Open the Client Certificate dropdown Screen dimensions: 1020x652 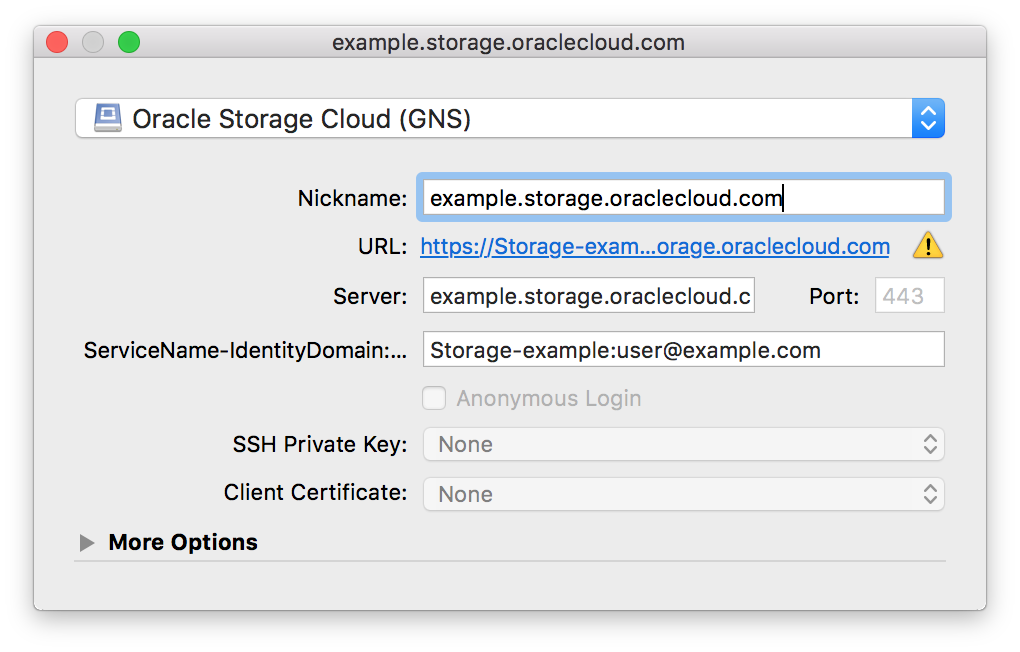(684, 494)
